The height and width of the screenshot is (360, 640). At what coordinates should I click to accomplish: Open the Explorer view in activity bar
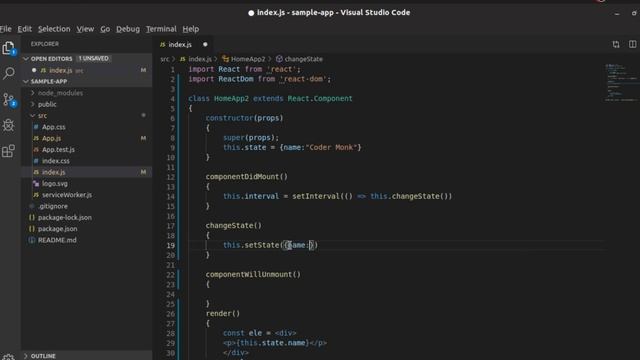coord(9,48)
